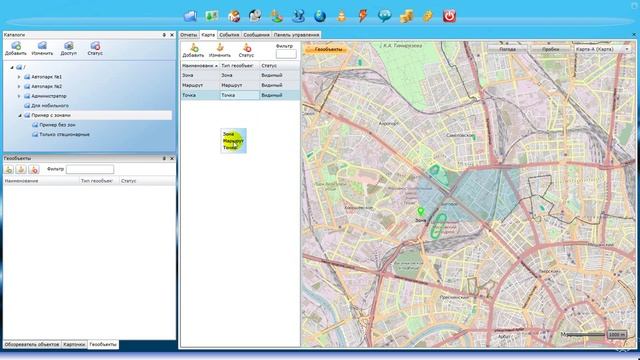Click the Тип геообъекта column header in map tab
The width and height of the screenshot is (640, 360).
point(239,65)
